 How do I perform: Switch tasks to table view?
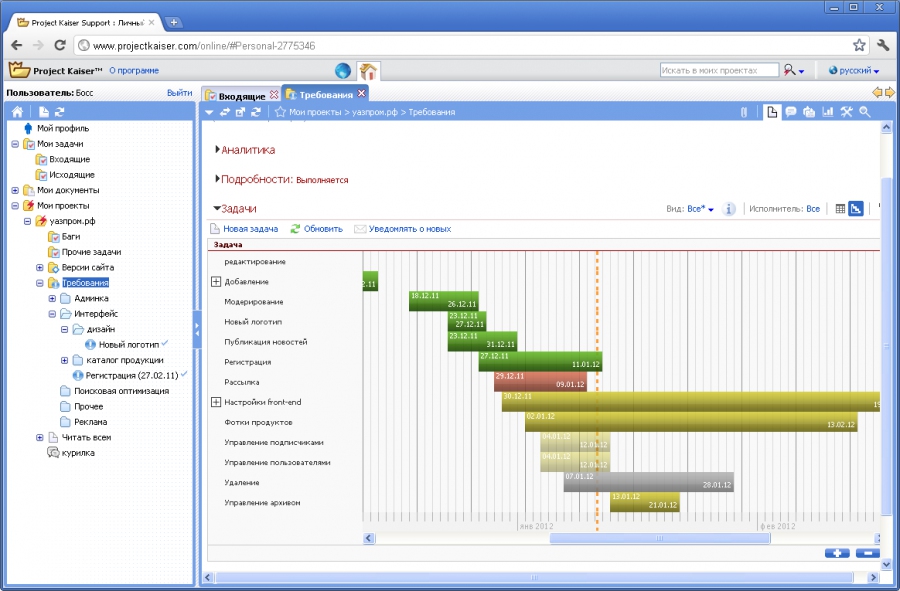(x=840, y=209)
